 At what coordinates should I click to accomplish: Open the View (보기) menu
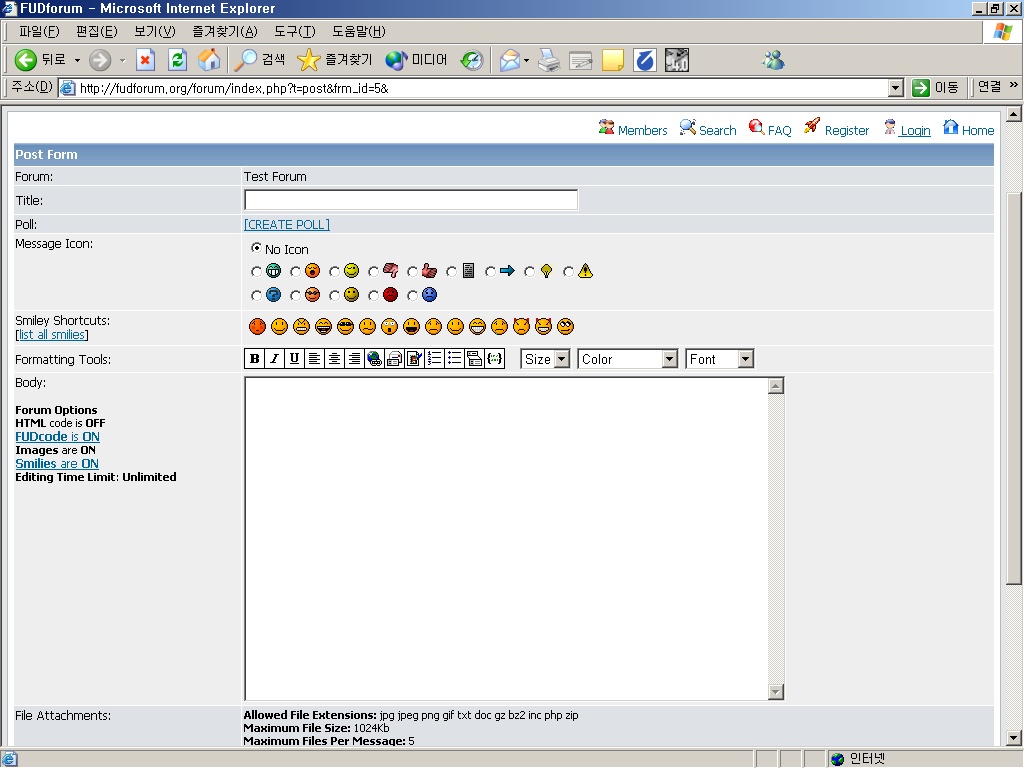click(155, 31)
